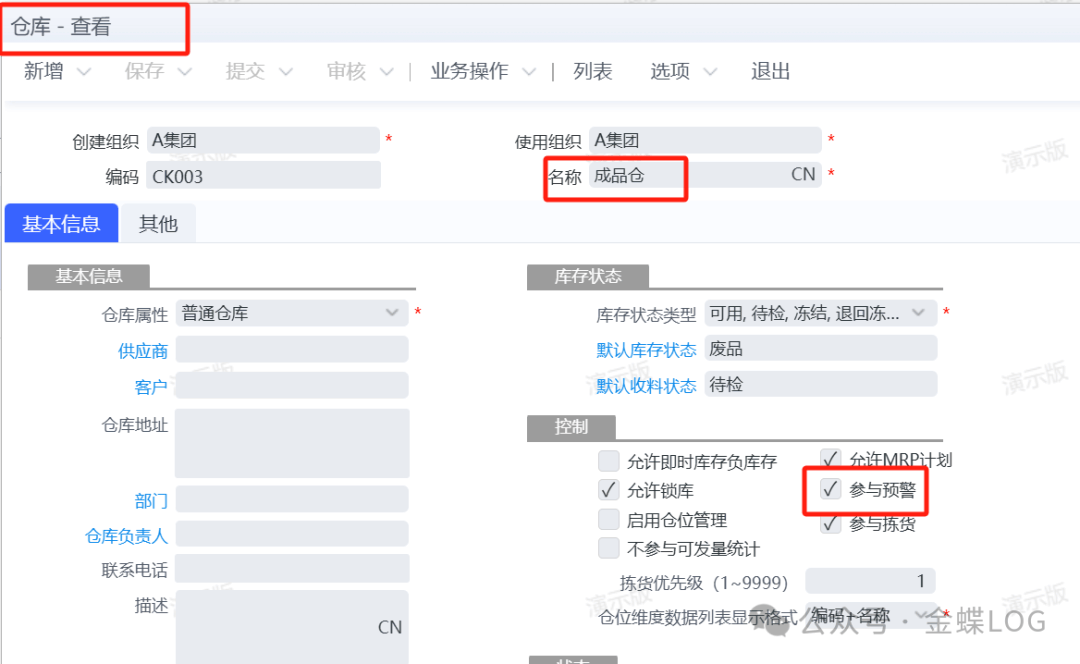
Task: Toggle the 参与拣货 checkbox
Action: click(830, 523)
